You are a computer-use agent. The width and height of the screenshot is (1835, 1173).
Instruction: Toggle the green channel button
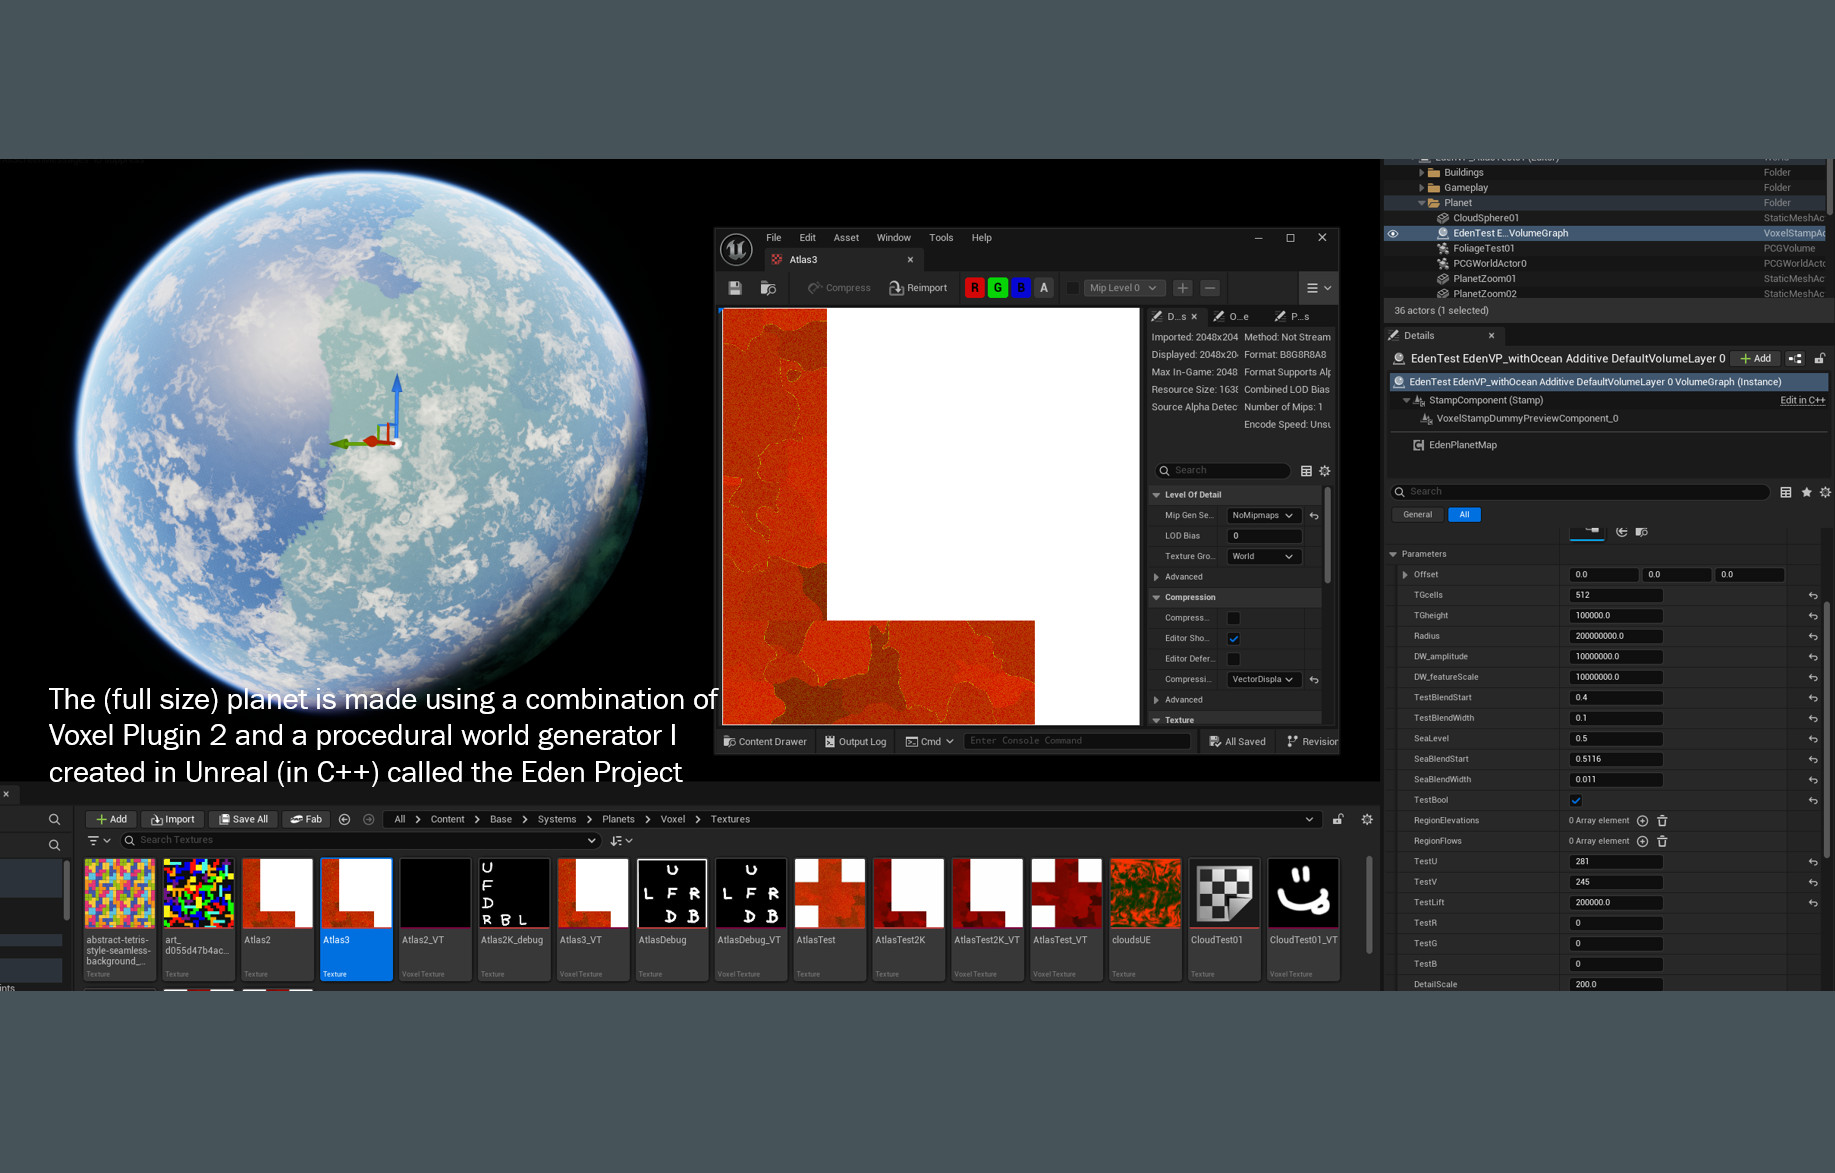[997, 288]
